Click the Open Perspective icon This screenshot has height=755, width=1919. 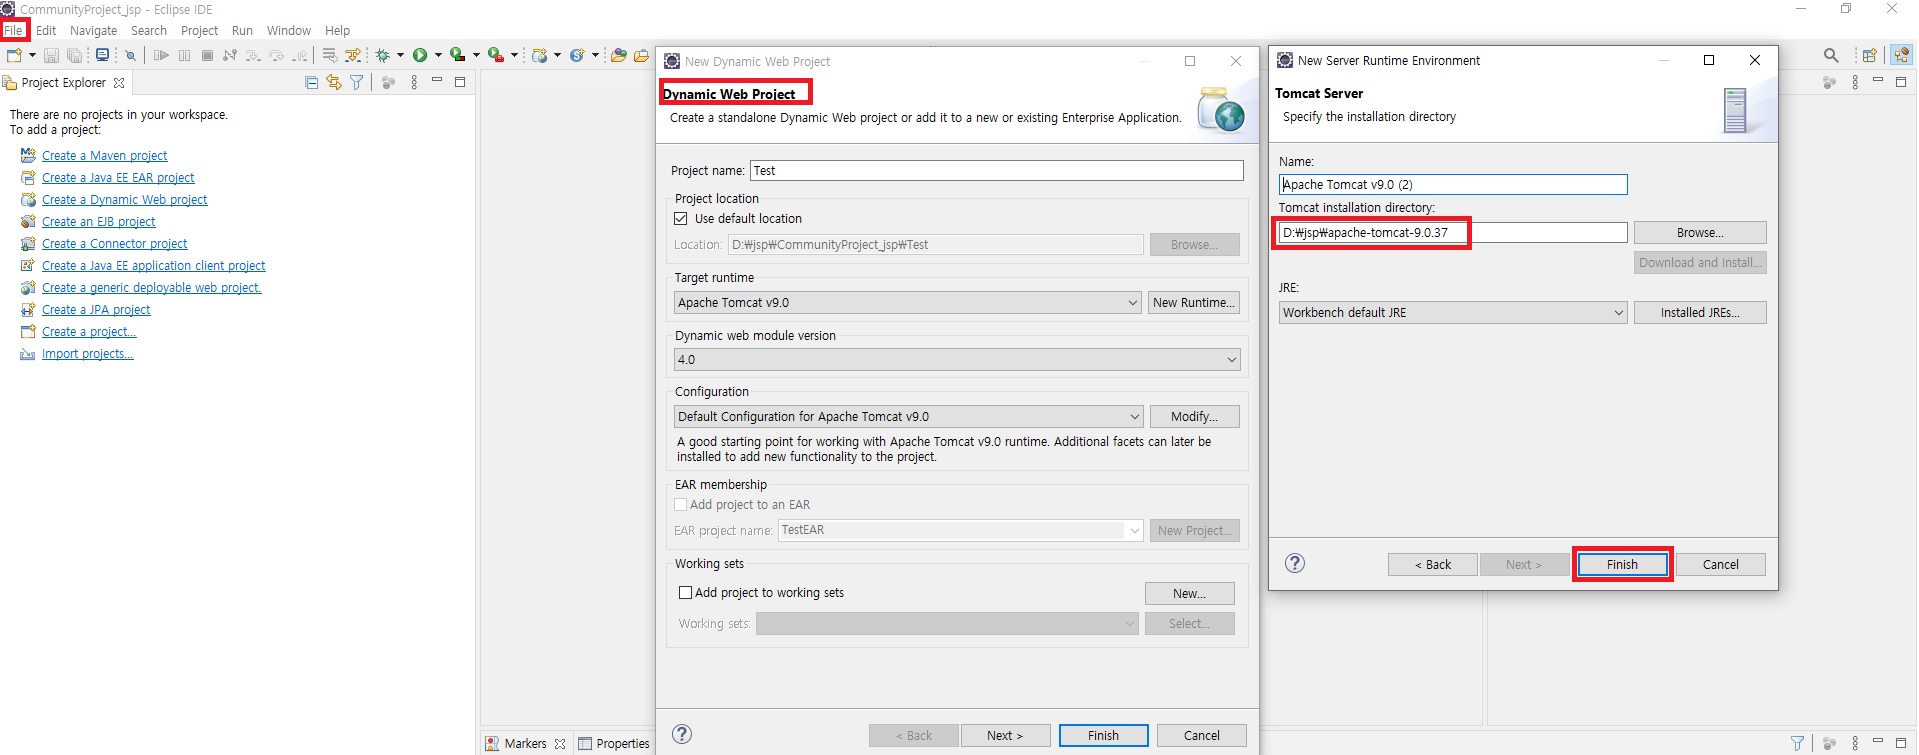click(x=1869, y=55)
